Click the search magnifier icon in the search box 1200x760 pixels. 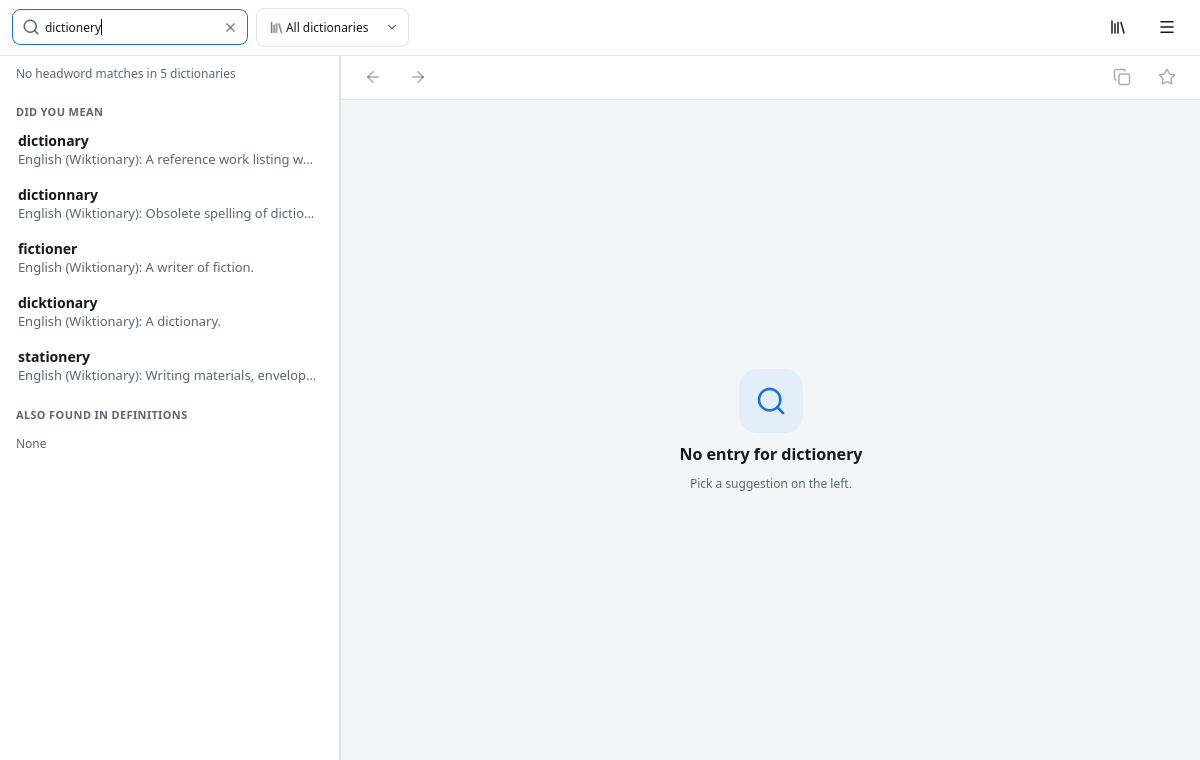[31, 28]
